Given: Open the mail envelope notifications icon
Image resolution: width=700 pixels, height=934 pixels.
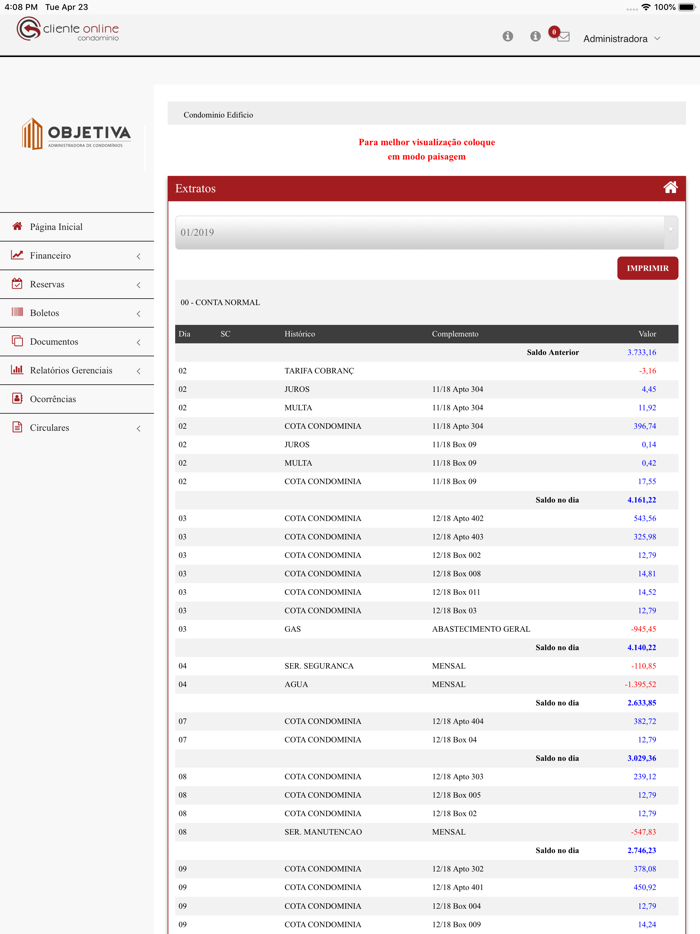Looking at the screenshot, I should [x=563, y=37].
